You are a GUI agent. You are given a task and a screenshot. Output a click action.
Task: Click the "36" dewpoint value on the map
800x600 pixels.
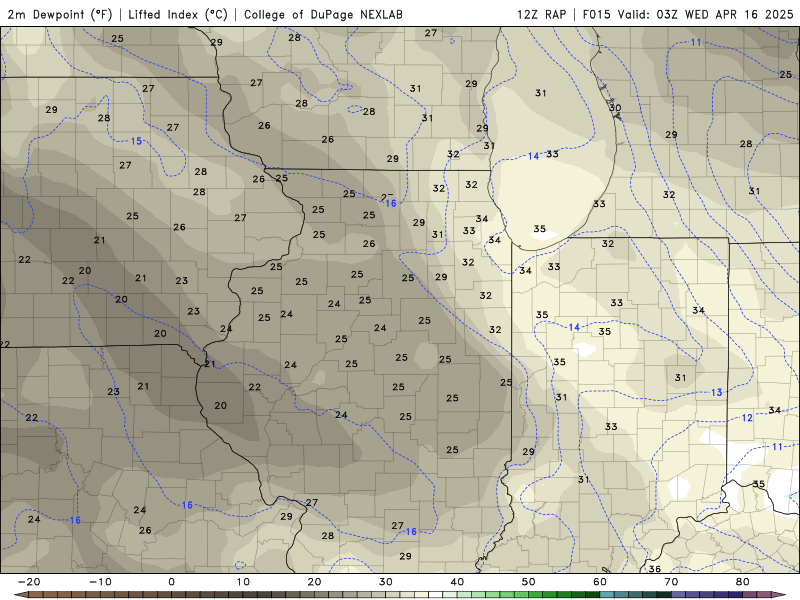click(x=655, y=569)
